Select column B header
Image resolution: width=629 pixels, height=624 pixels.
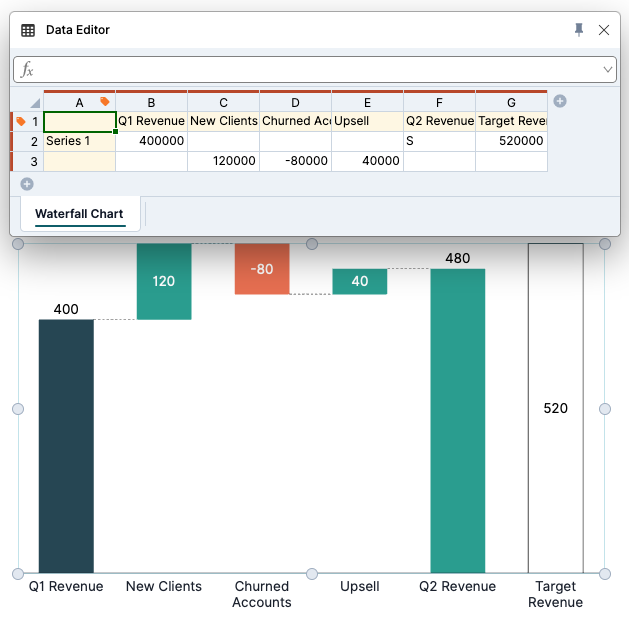(x=151, y=102)
